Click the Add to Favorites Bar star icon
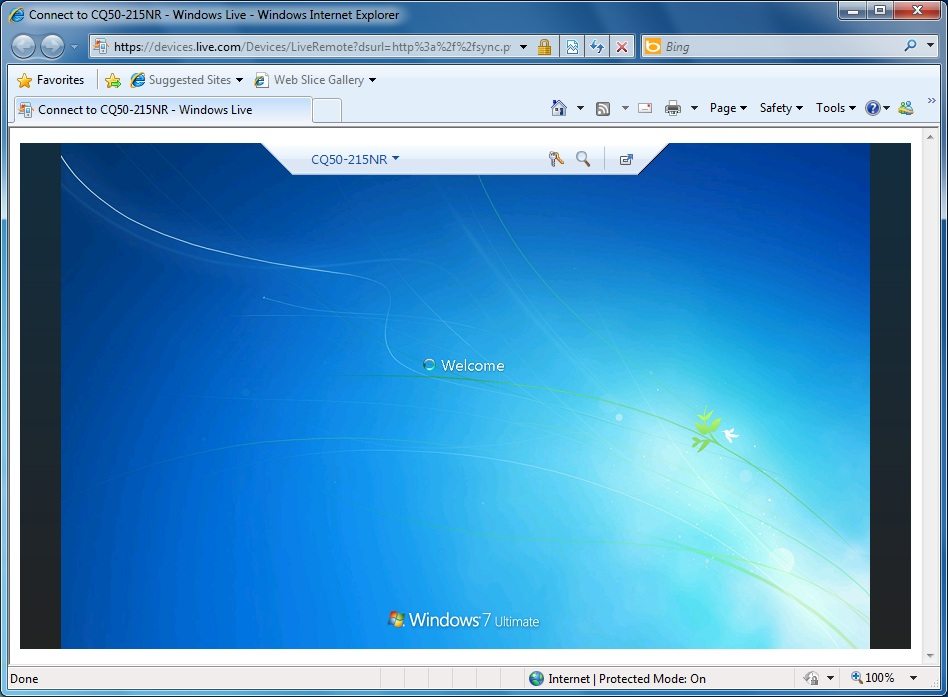 [113, 80]
